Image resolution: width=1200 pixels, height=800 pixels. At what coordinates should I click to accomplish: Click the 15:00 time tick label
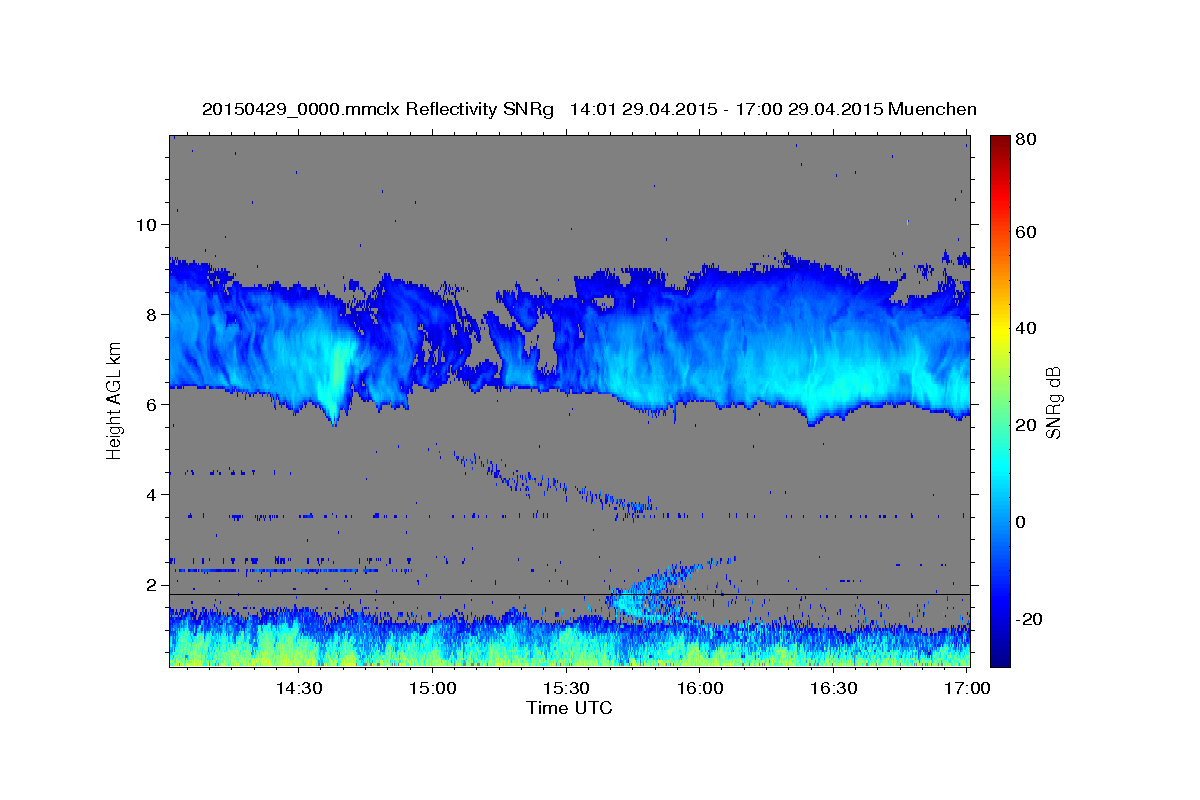click(x=432, y=689)
